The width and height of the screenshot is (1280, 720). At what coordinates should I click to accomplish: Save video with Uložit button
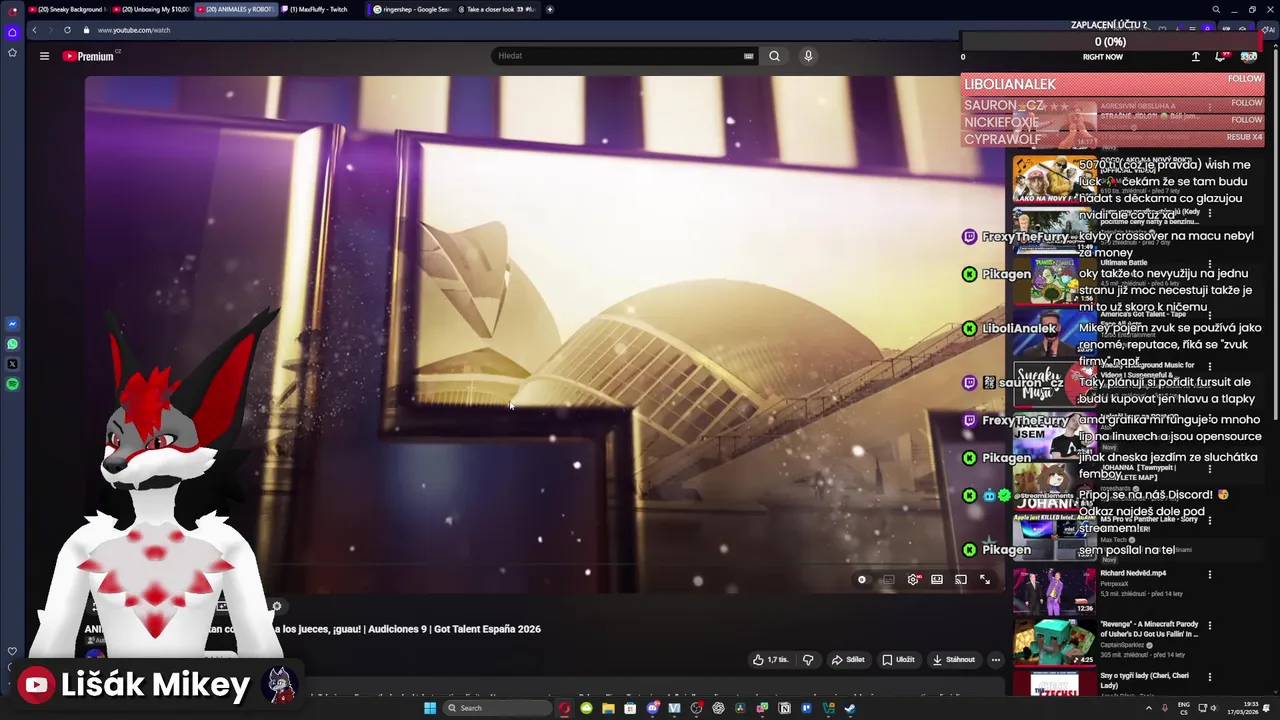(898, 660)
